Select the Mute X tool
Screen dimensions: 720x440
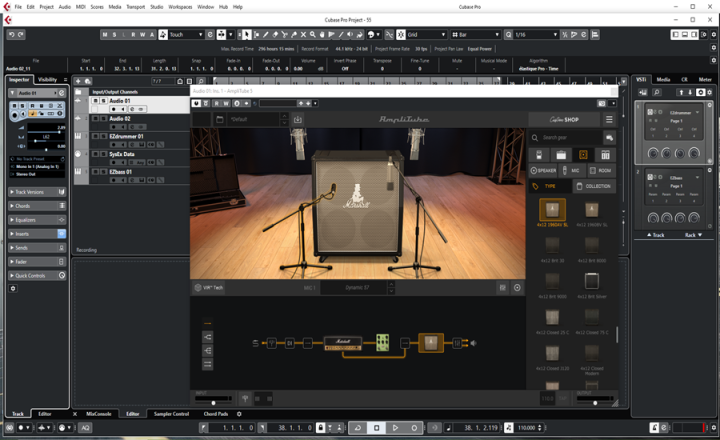303,34
